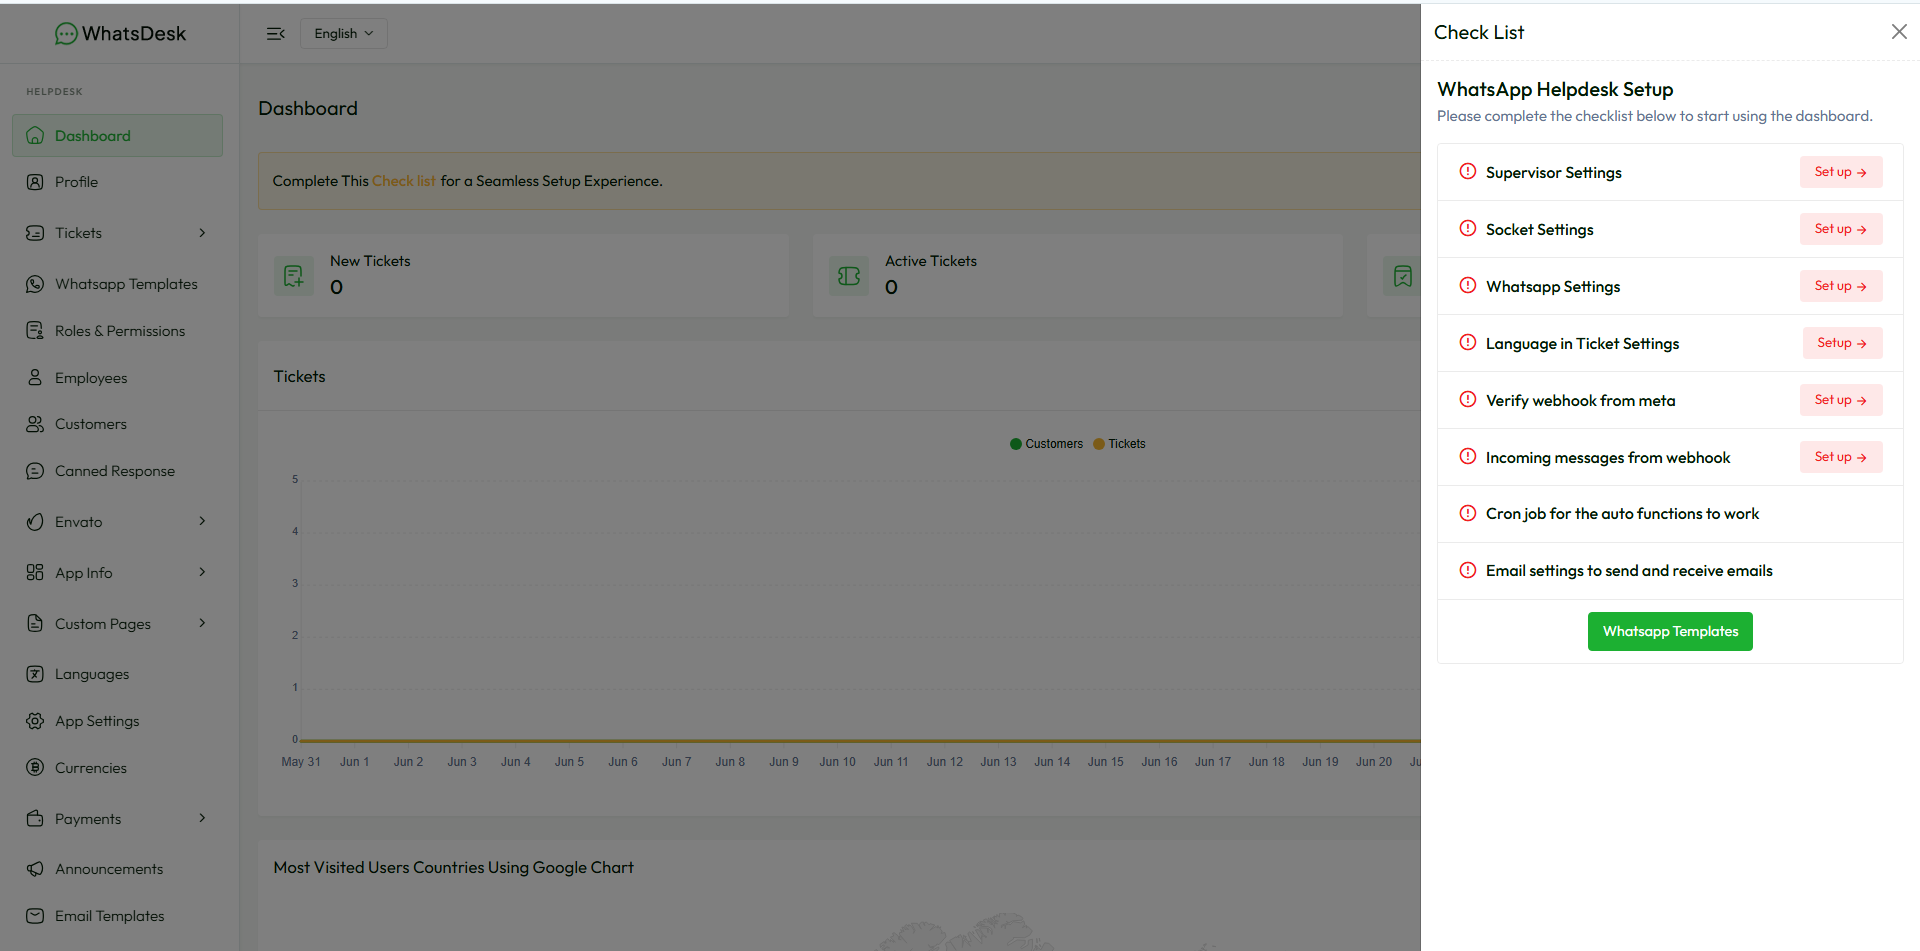Click the Active Tickets count card
Image resolution: width=1920 pixels, height=951 pixels.
click(1078, 276)
